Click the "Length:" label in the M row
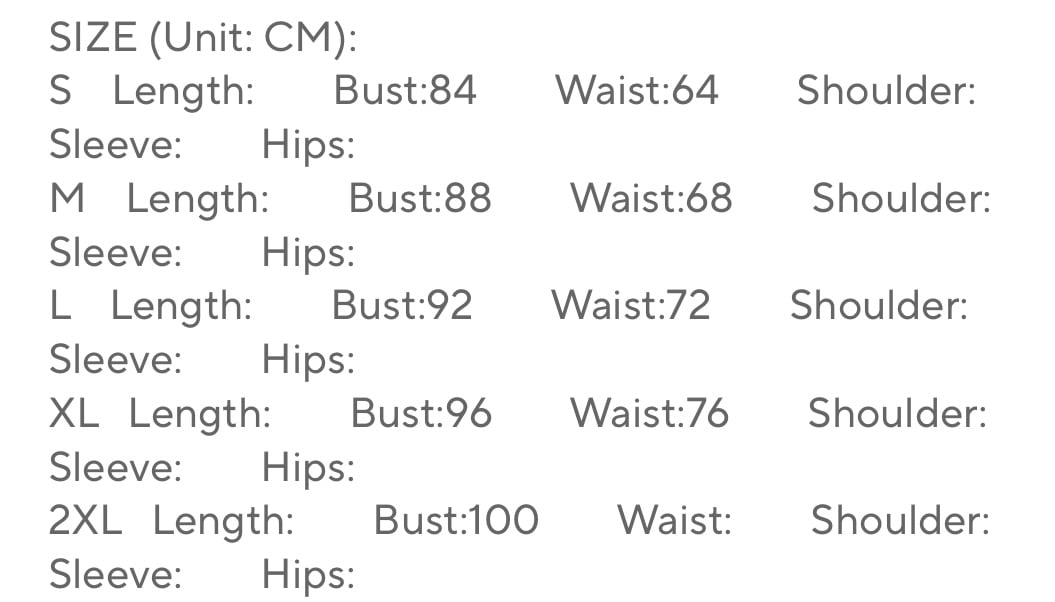 point(198,198)
